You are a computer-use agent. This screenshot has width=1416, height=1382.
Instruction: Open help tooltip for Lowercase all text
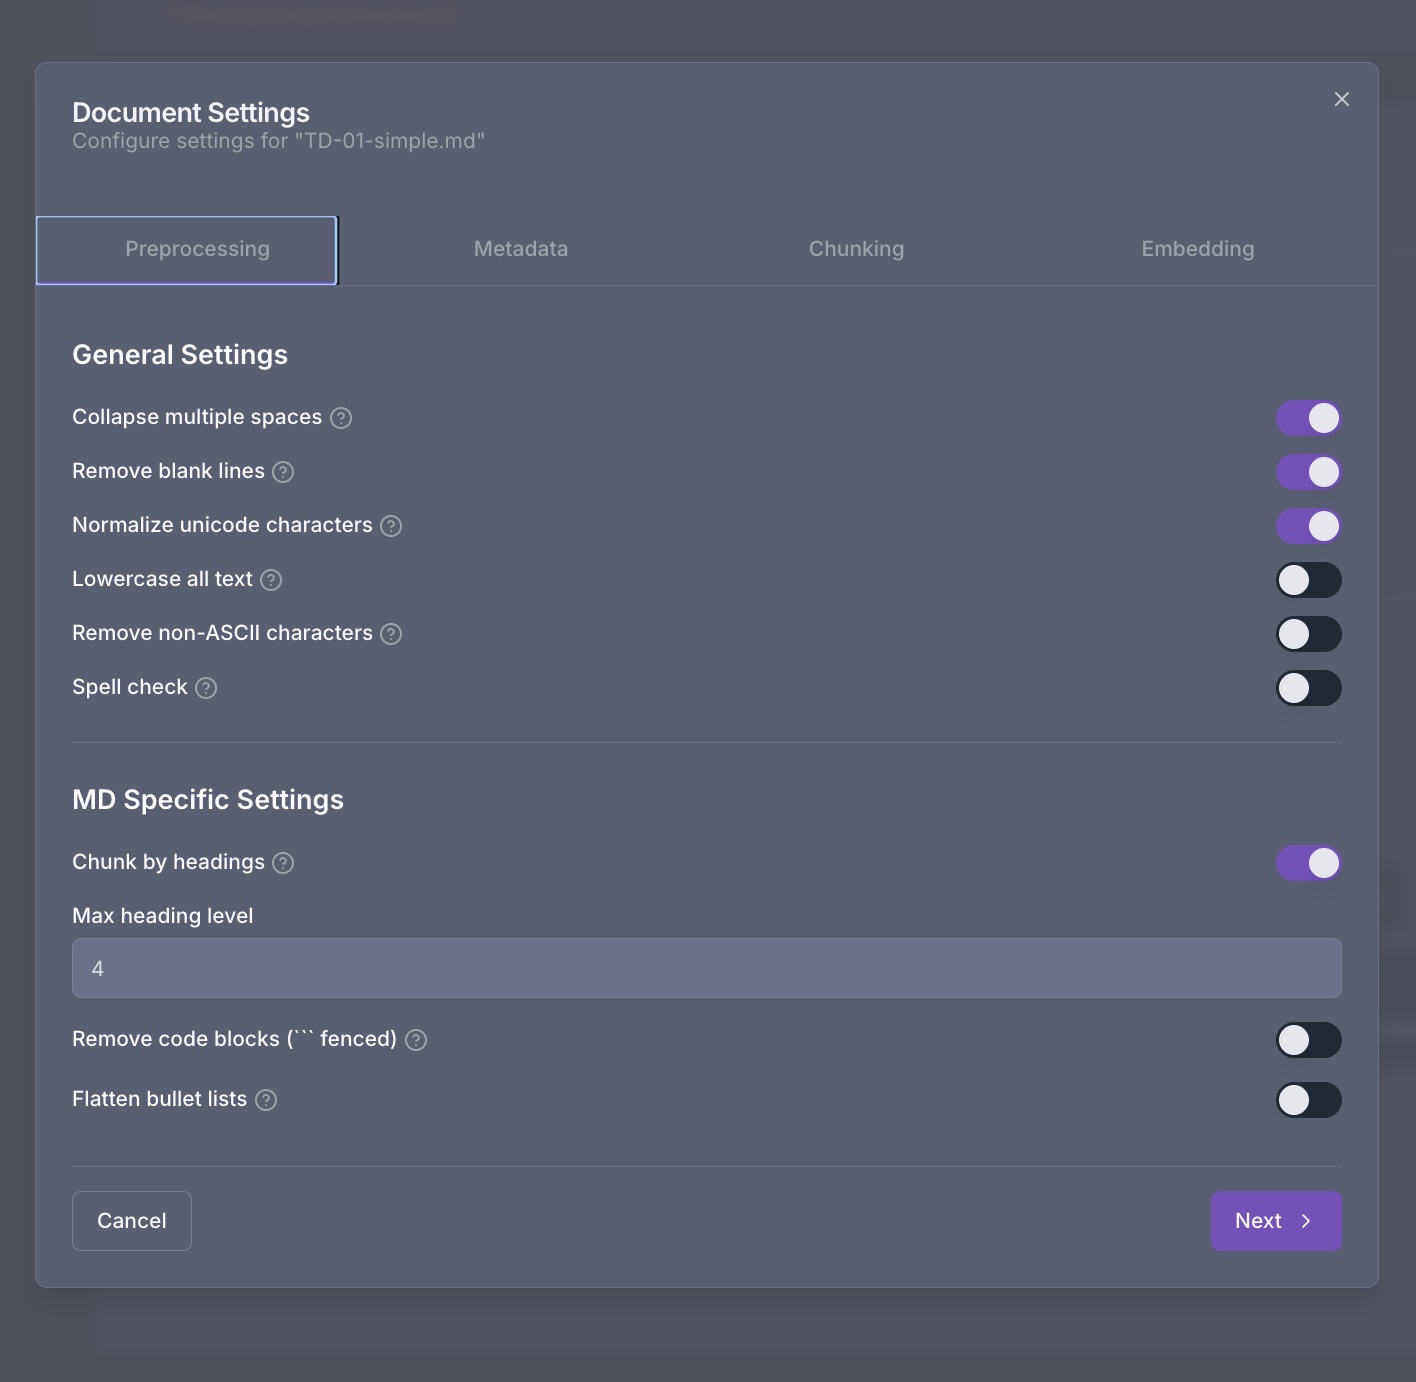271,579
